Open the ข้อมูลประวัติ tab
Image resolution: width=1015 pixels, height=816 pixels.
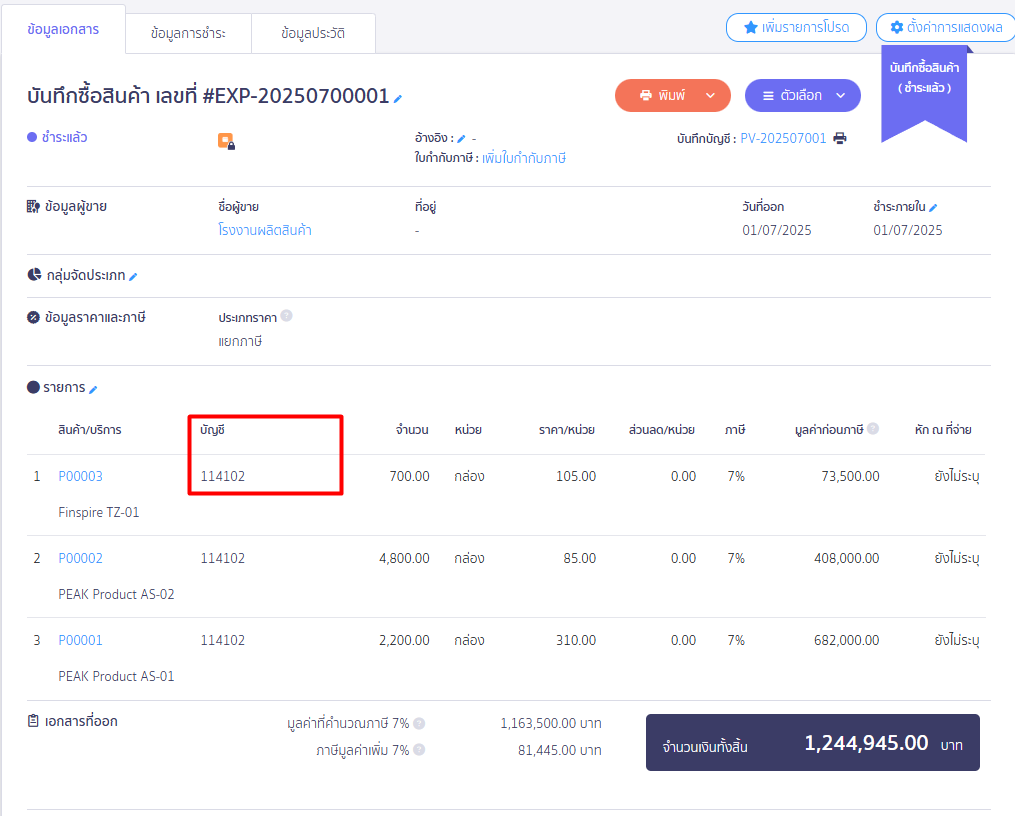tap(313, 33)
